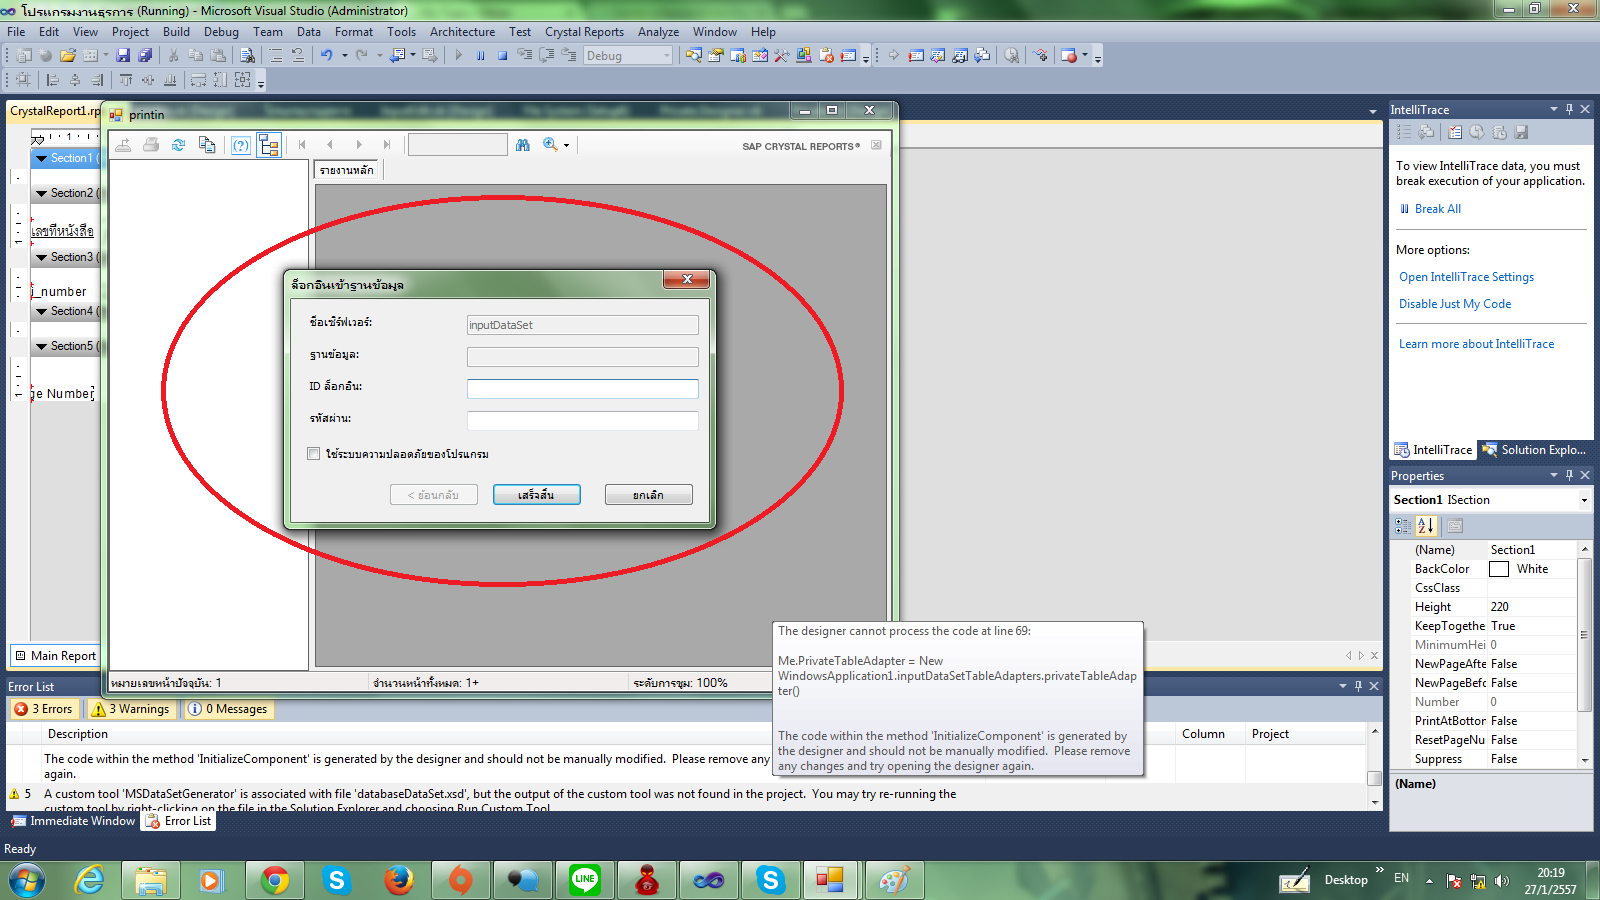This screenshot has width=1600, height=900.
Task: Click the Export Report icon in the Crystal viewer
Action: pos(123,145)
